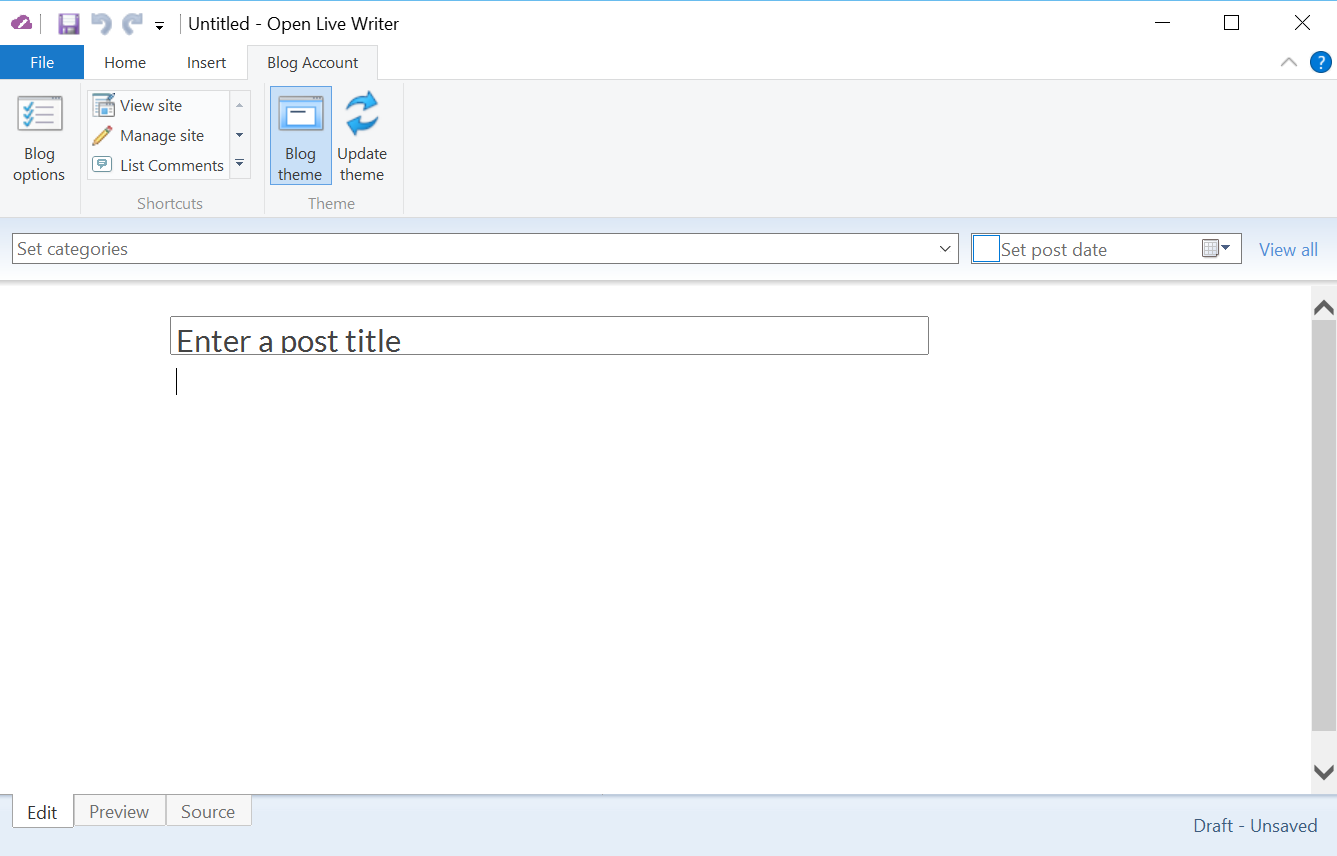The height and width of the screenshot is (856, 1337).
Task: Open Blog options
Action: click(x=39, y=139)
